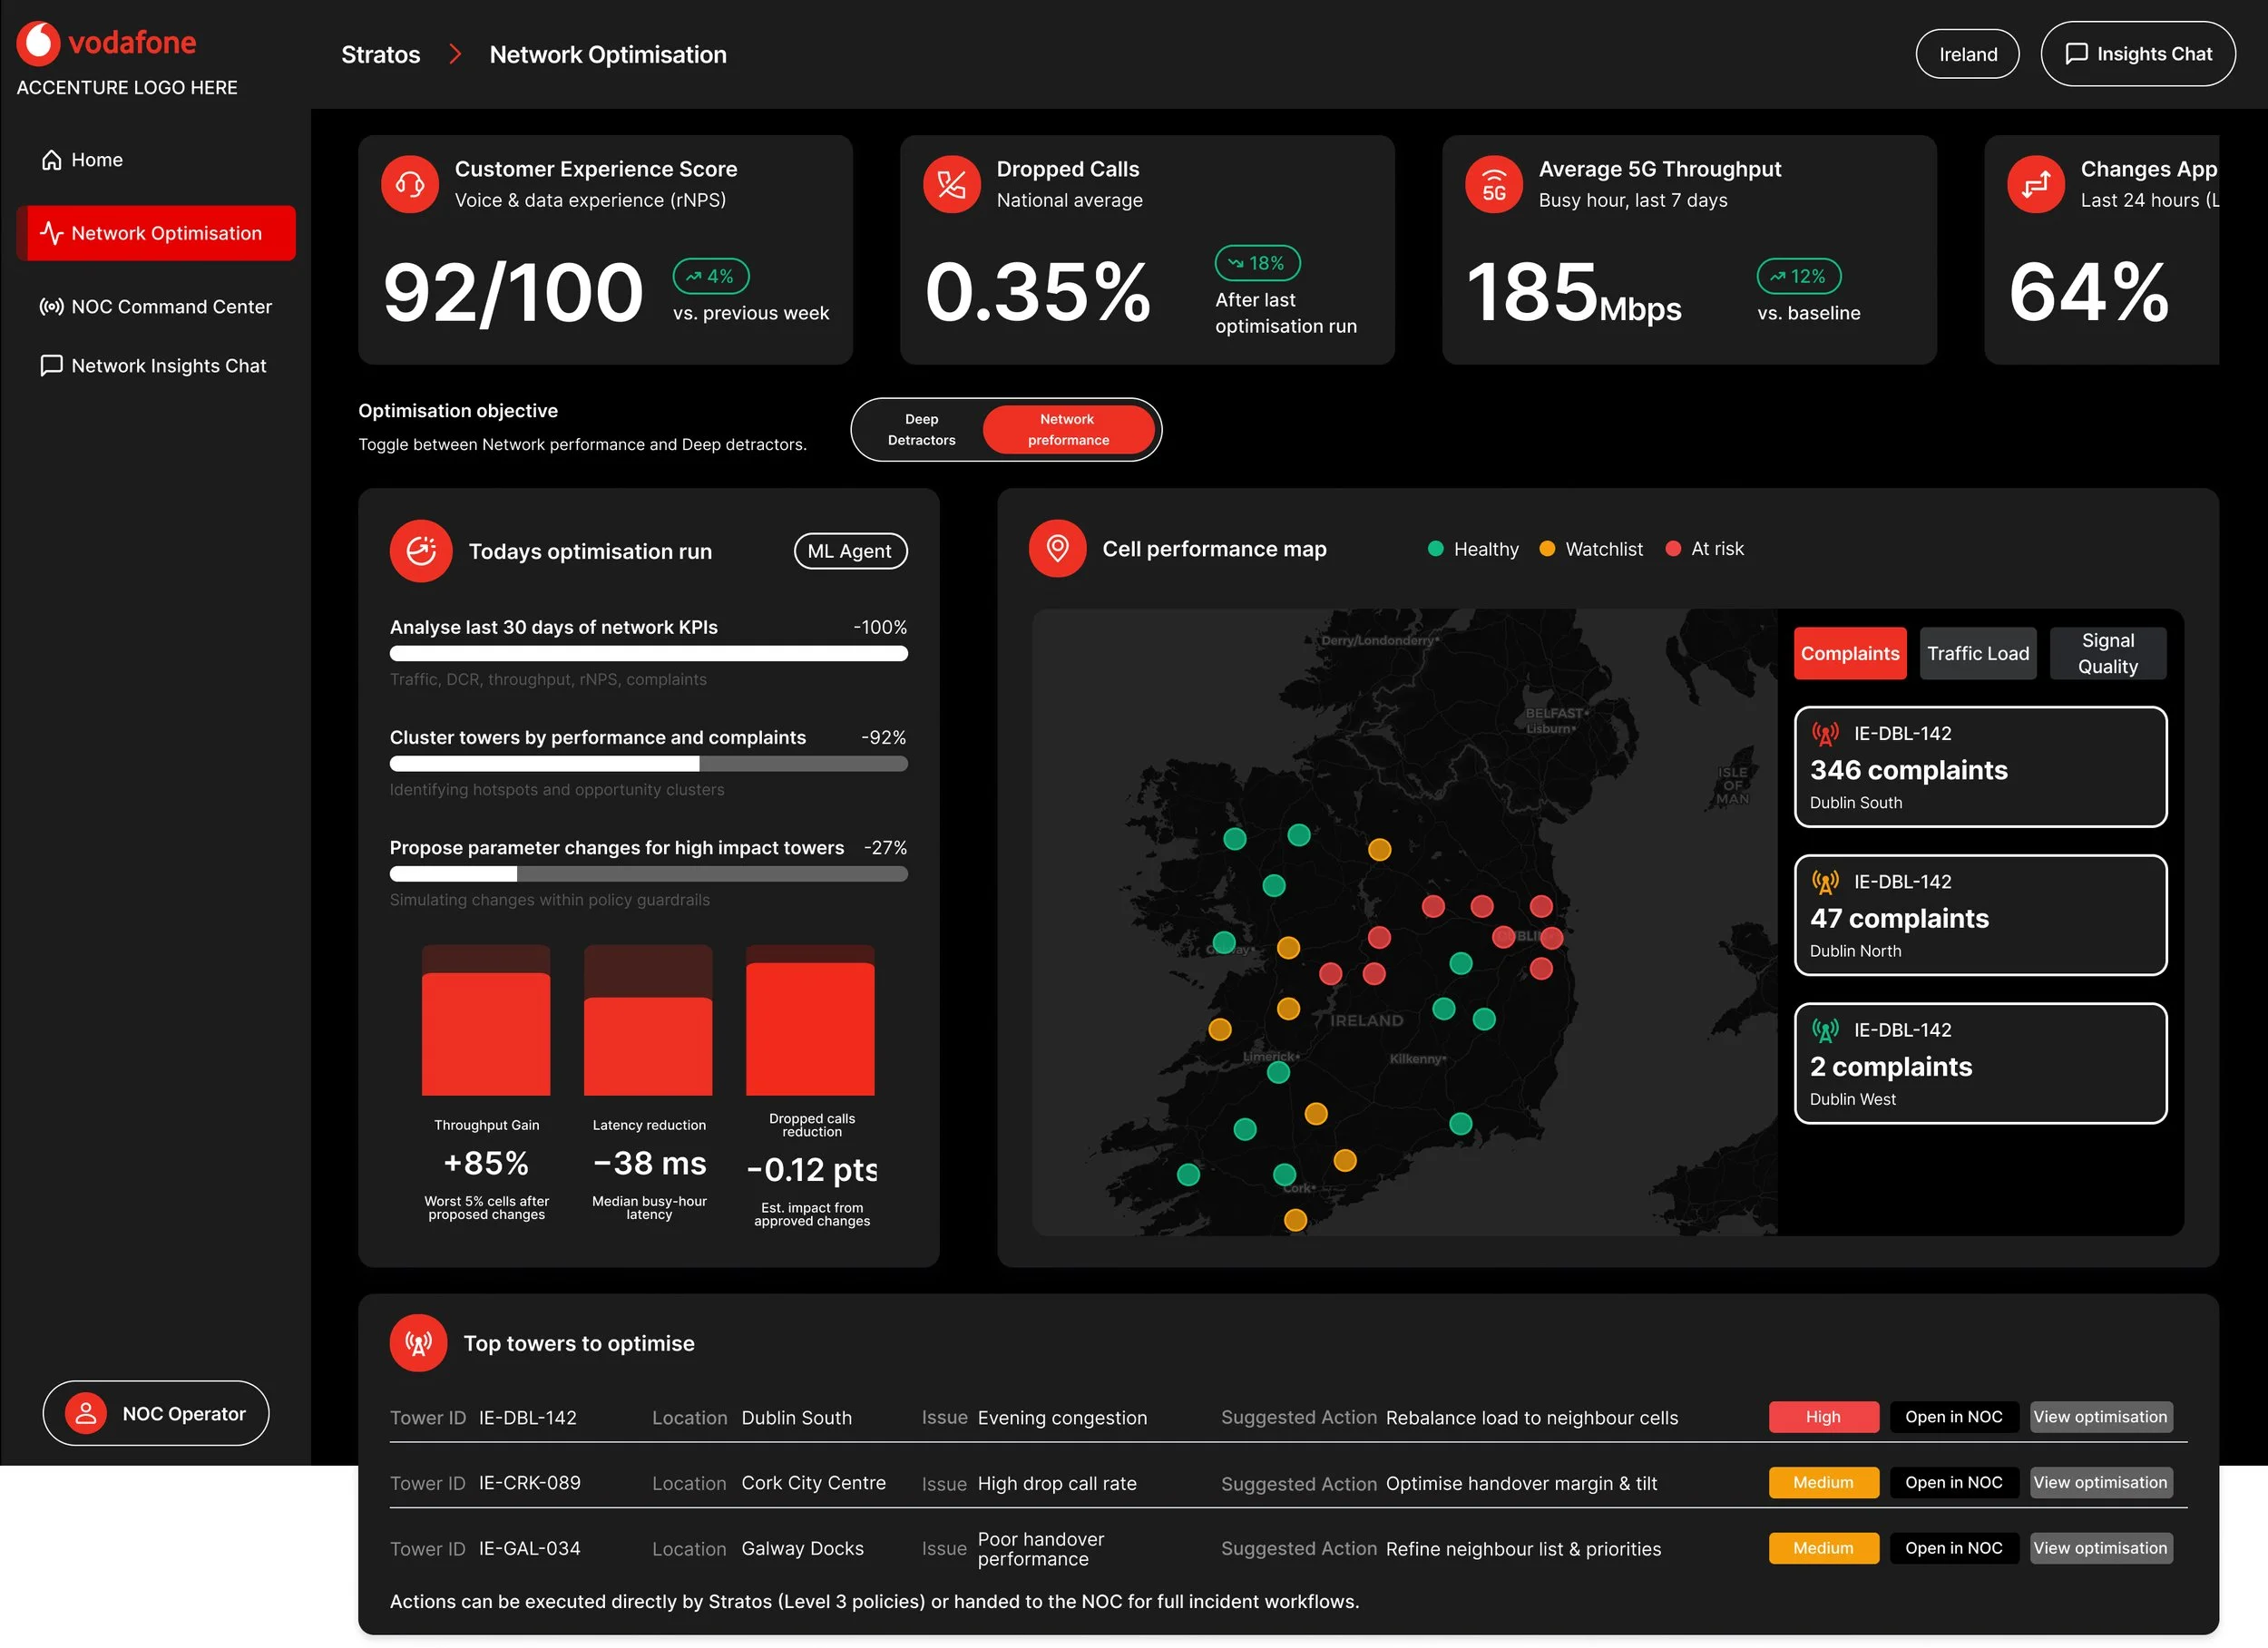Click Open in NOC for tower IE-DBL-142

(1953, 1417)
